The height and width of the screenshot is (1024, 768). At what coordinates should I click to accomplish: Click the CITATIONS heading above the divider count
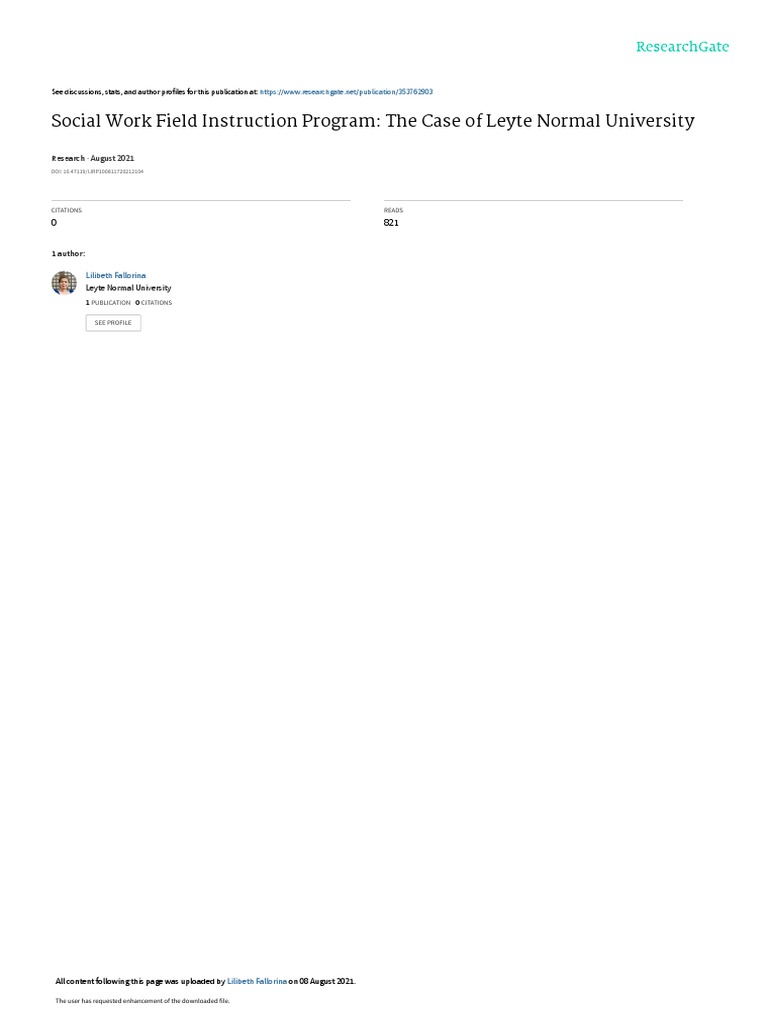67,210
